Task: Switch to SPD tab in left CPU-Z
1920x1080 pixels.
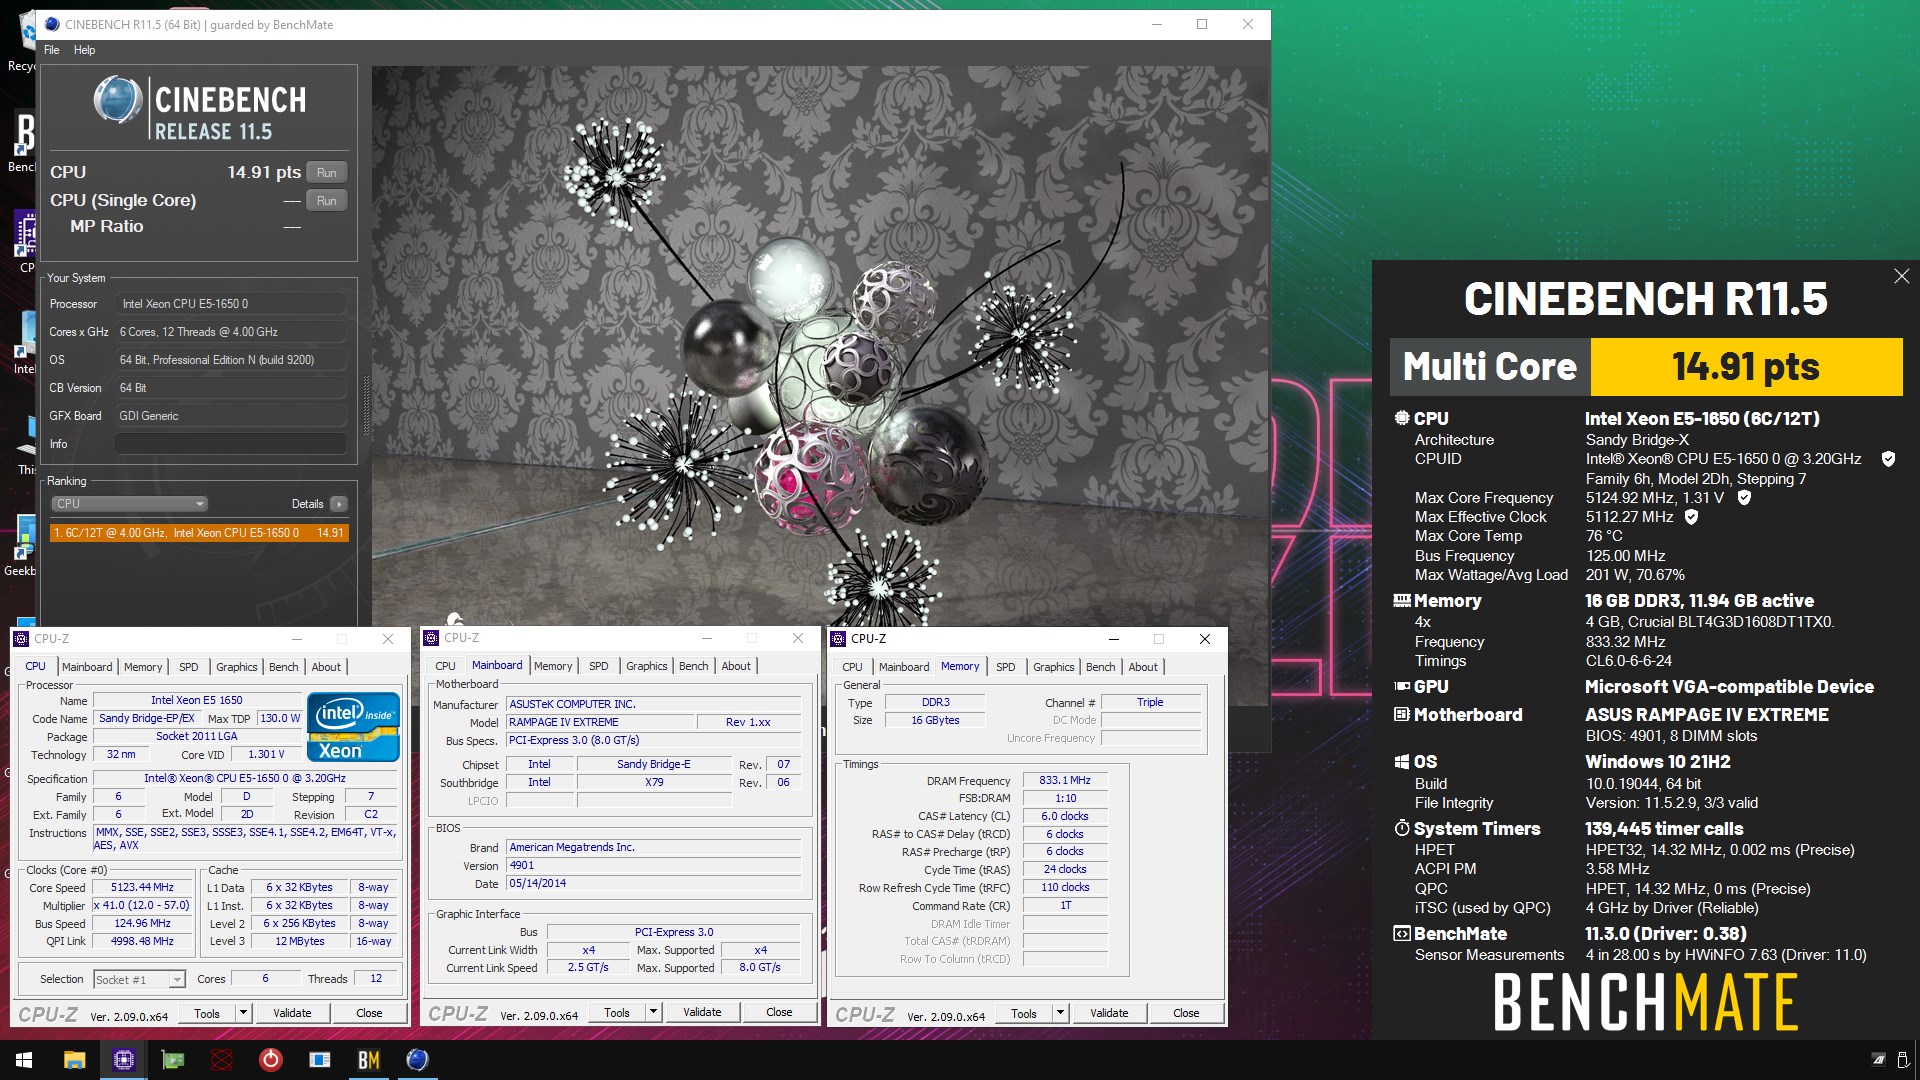Action: click(x=189, y=667)
